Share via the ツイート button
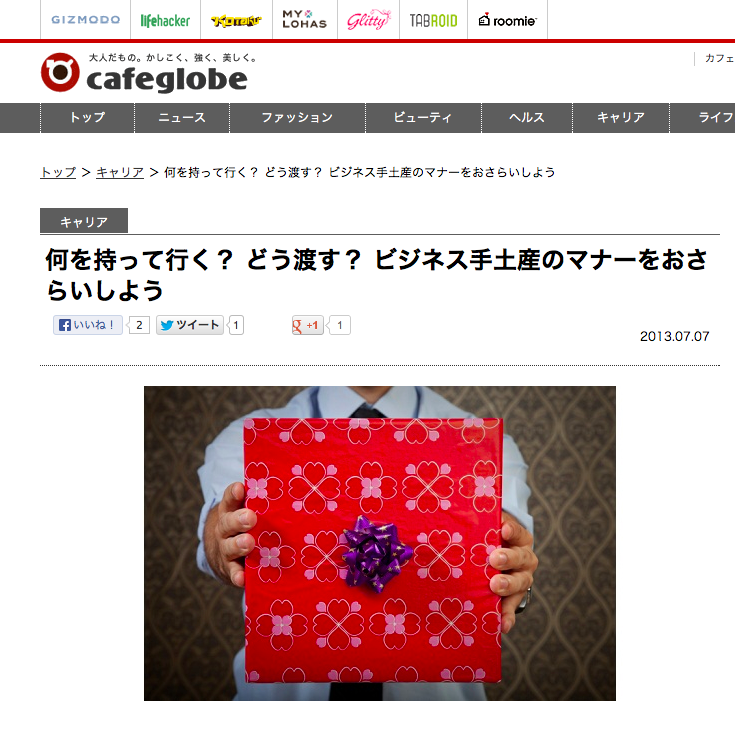The height and width of the screenshot is (735, 735). pos(190,325)
